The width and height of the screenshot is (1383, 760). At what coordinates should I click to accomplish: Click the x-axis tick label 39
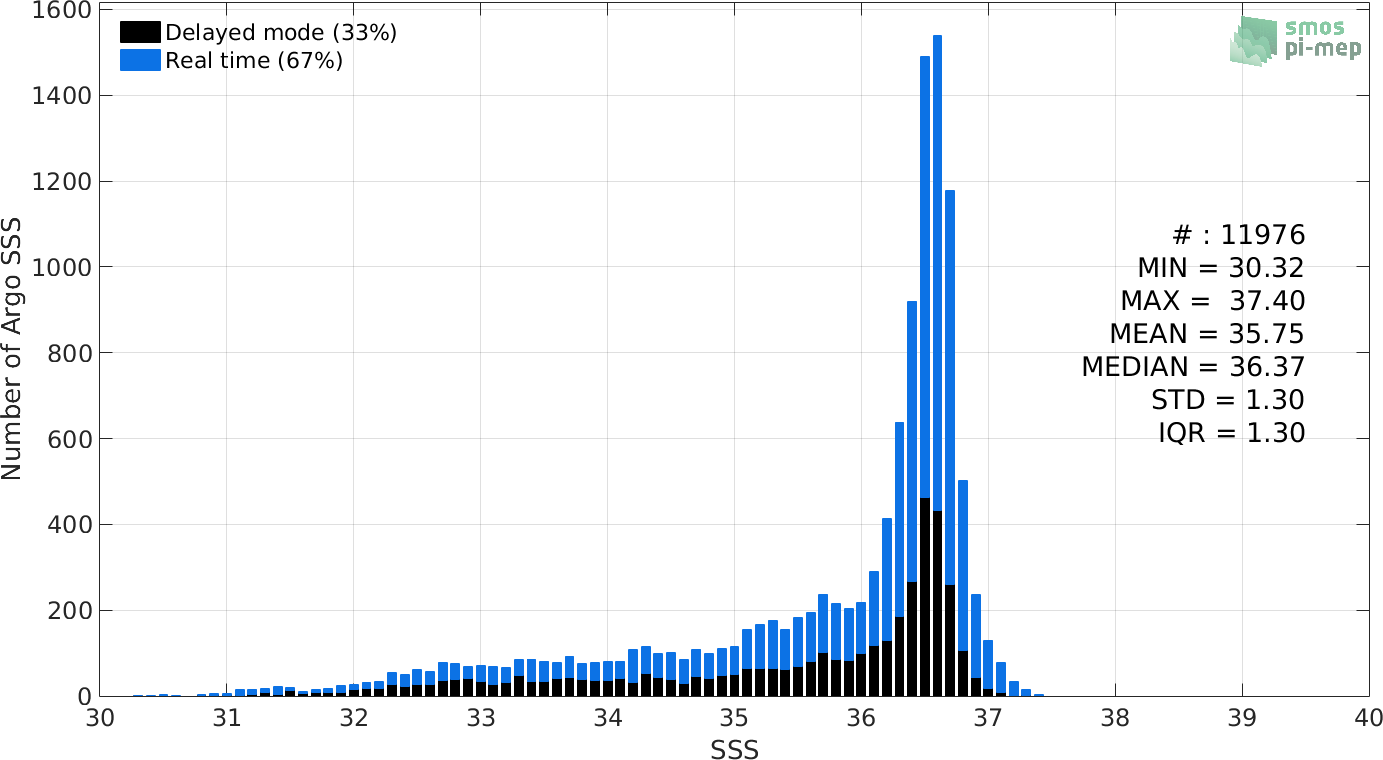coord(1242,719)
